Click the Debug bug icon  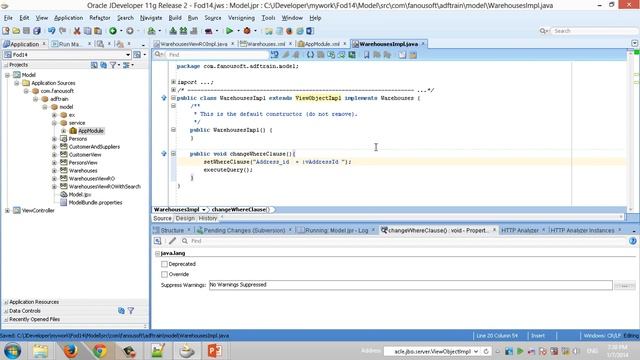247,31
